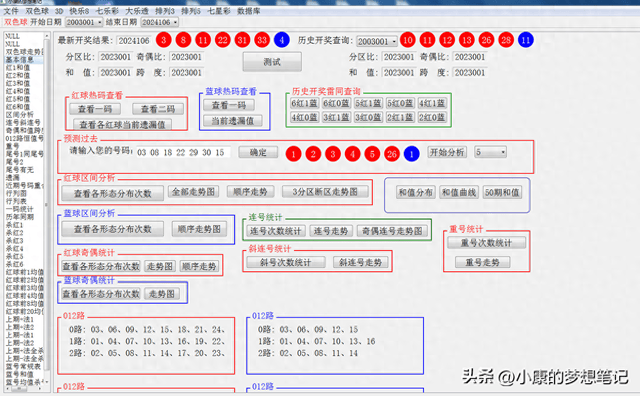Select 蓝号和值 in the left list
Viewport: 640px width, 396px height.
19,374
